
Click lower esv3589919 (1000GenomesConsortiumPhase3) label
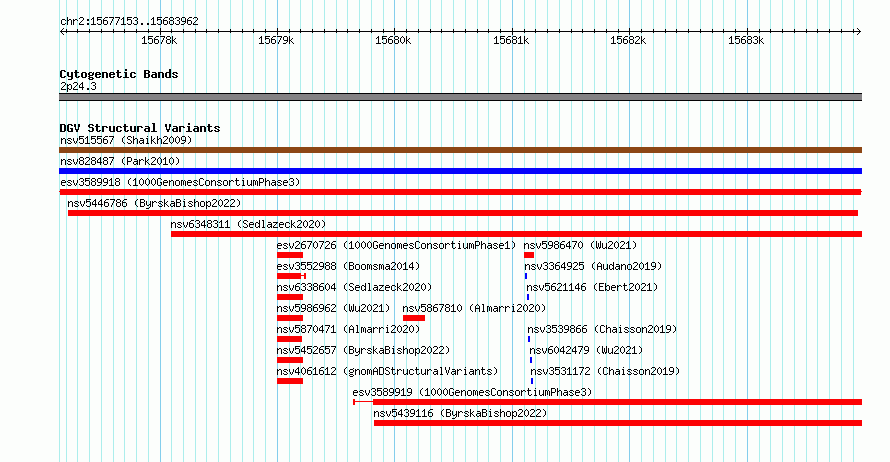tap(472, 392)
